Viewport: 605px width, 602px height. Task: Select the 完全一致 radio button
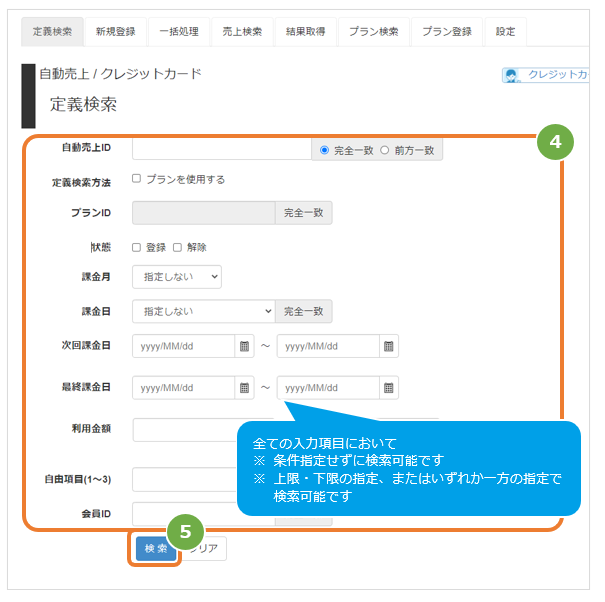coord(324,150)
